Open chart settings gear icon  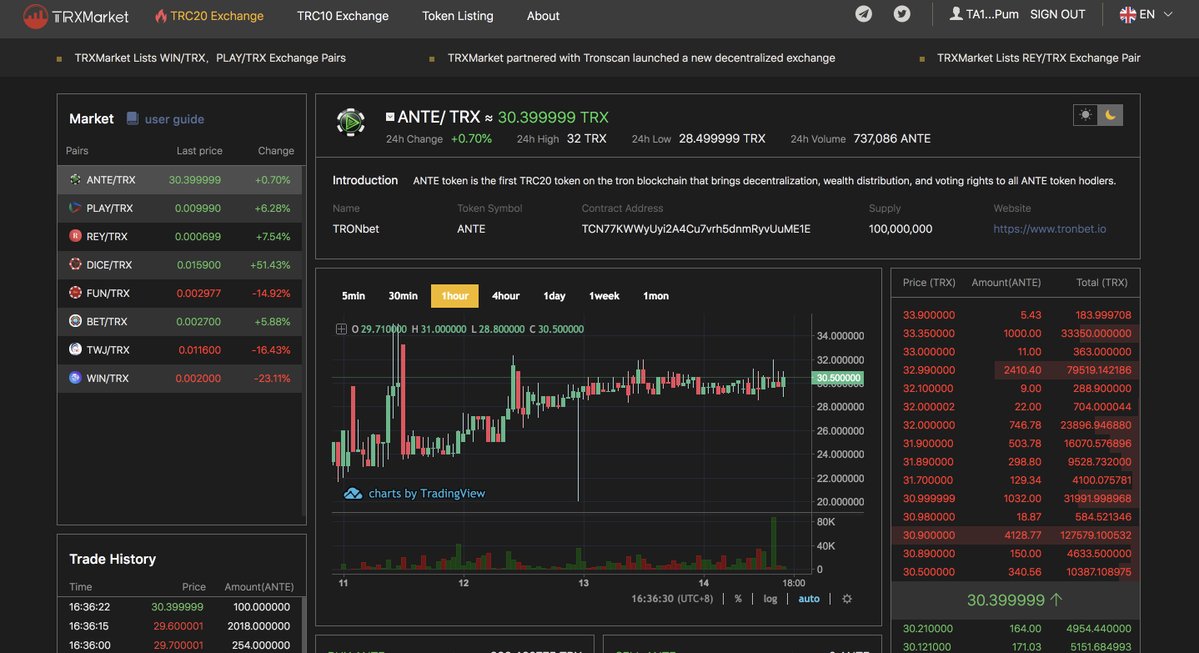tap(846, 599)
